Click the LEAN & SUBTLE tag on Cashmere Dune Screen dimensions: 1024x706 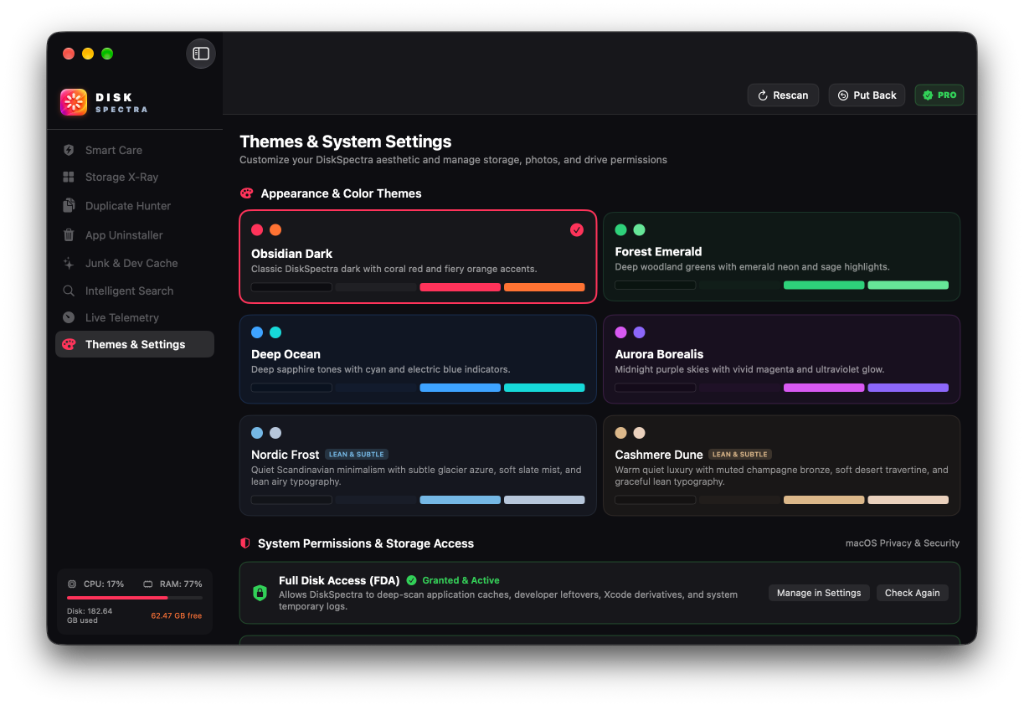pyautogui.click(x=740, y=455)
